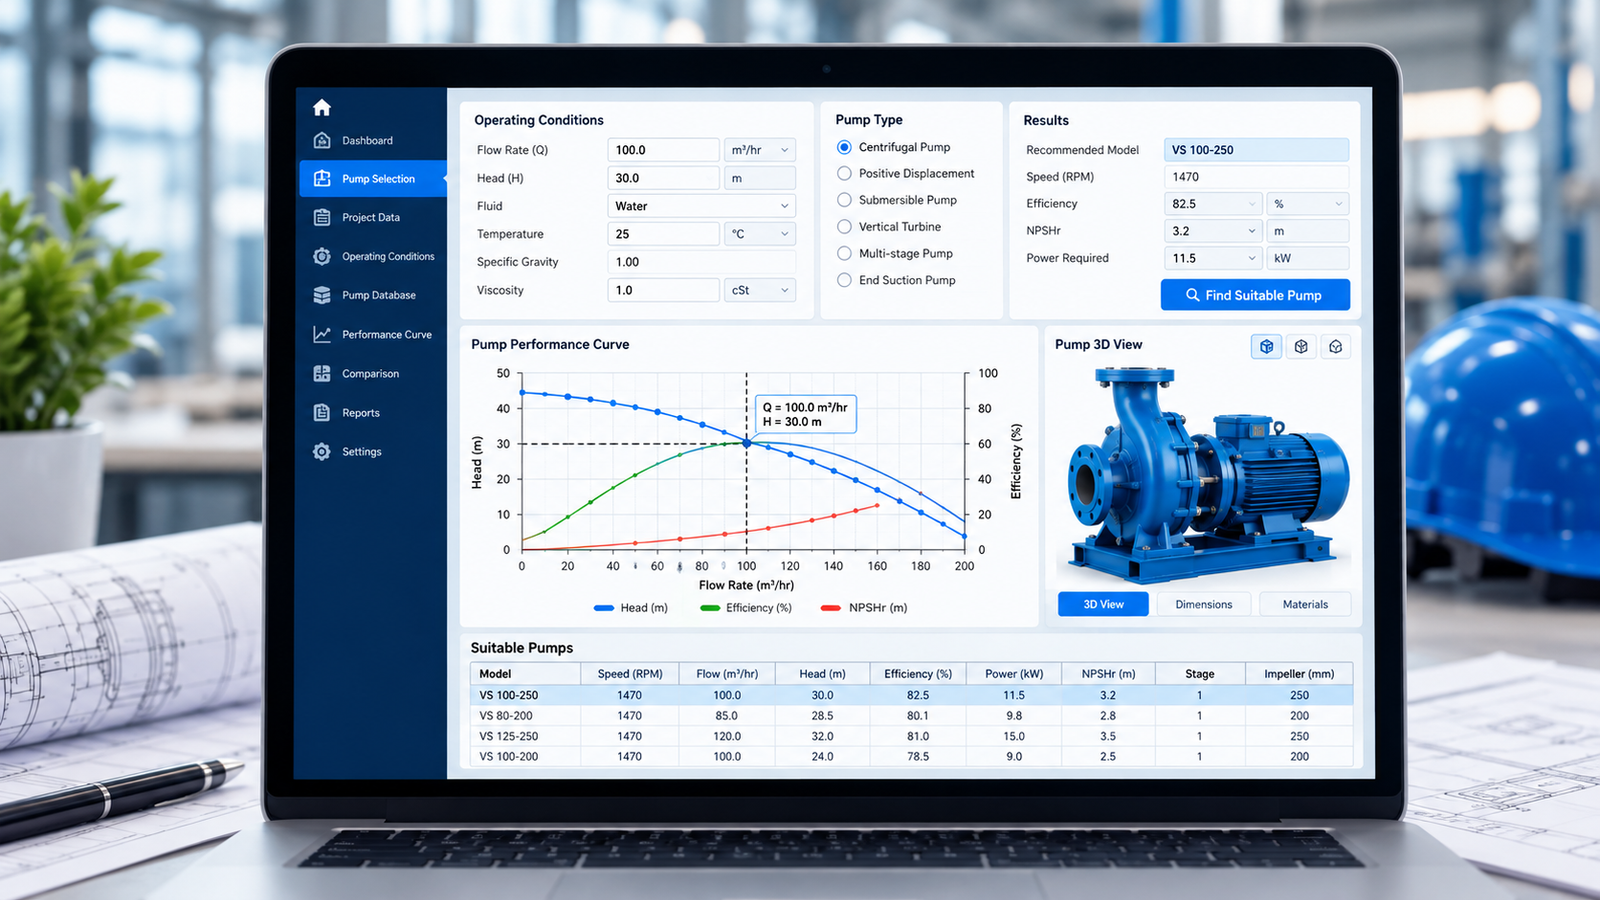Image resolution: width=1600 pixels, height=900 pixels.
Task: Click the Home icon in the sidebar
Action: (x=322, y=107)
